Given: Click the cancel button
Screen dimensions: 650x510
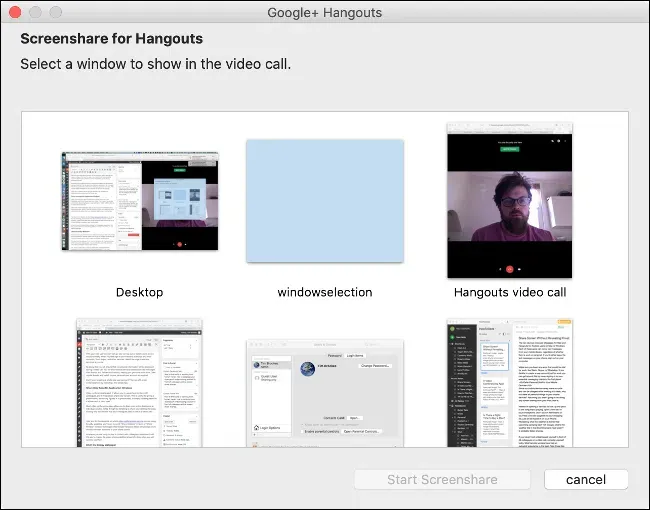Looking at the screenshot, I should (x=586, y=479).
